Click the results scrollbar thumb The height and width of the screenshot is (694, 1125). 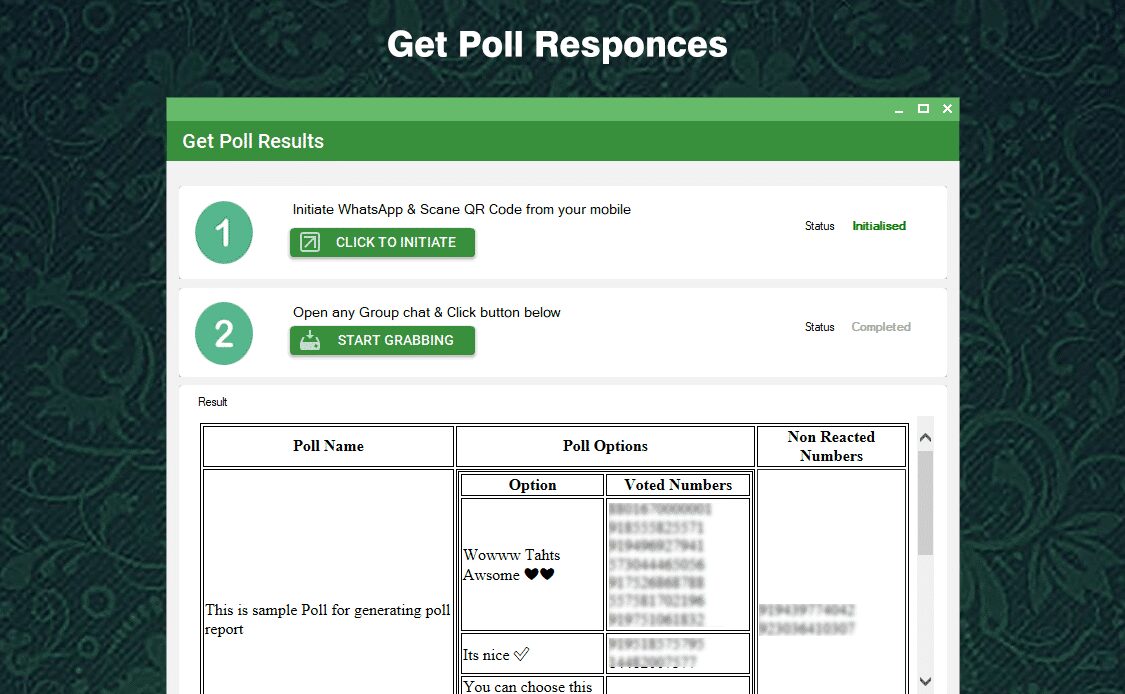pyautogui.click(x=925, y=502)
